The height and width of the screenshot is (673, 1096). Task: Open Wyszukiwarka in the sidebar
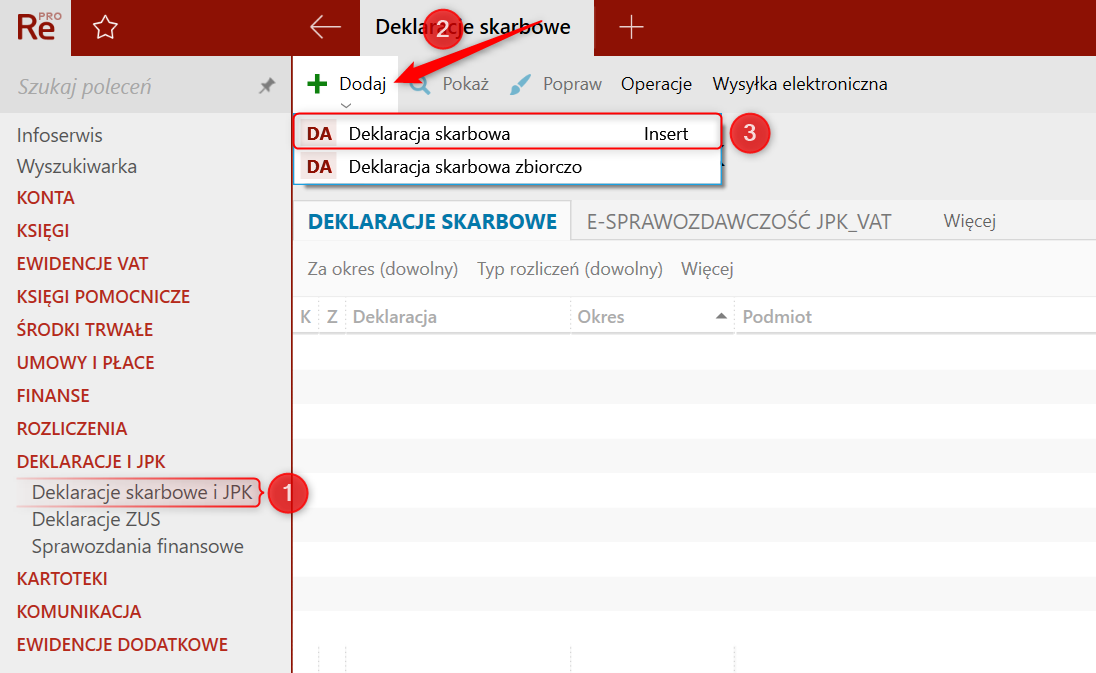[x=77, y=166]
